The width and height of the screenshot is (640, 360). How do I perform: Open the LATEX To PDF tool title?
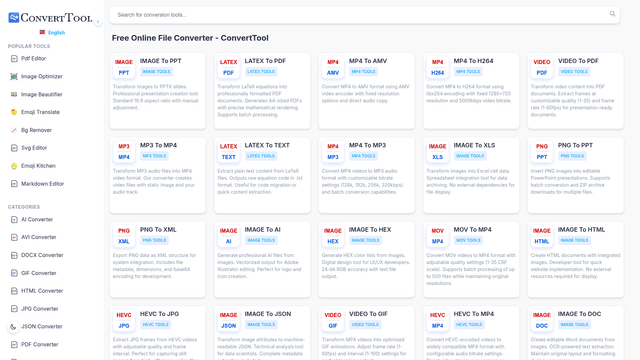coord(265,61)
